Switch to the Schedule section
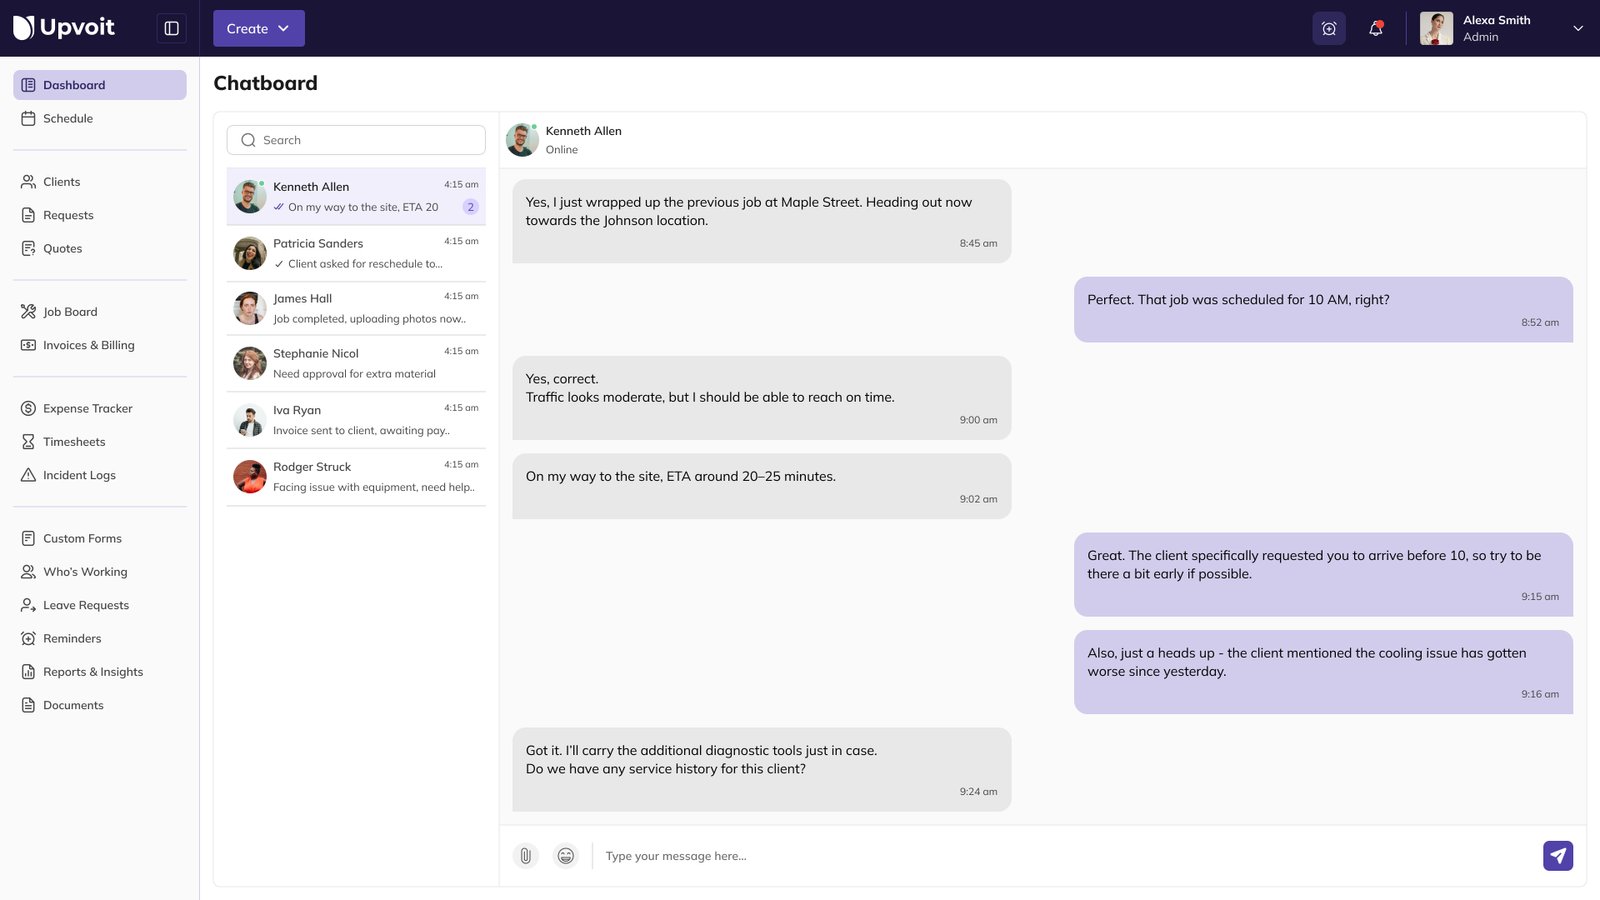Screen dimensions: 1600x900 (68, 118)
